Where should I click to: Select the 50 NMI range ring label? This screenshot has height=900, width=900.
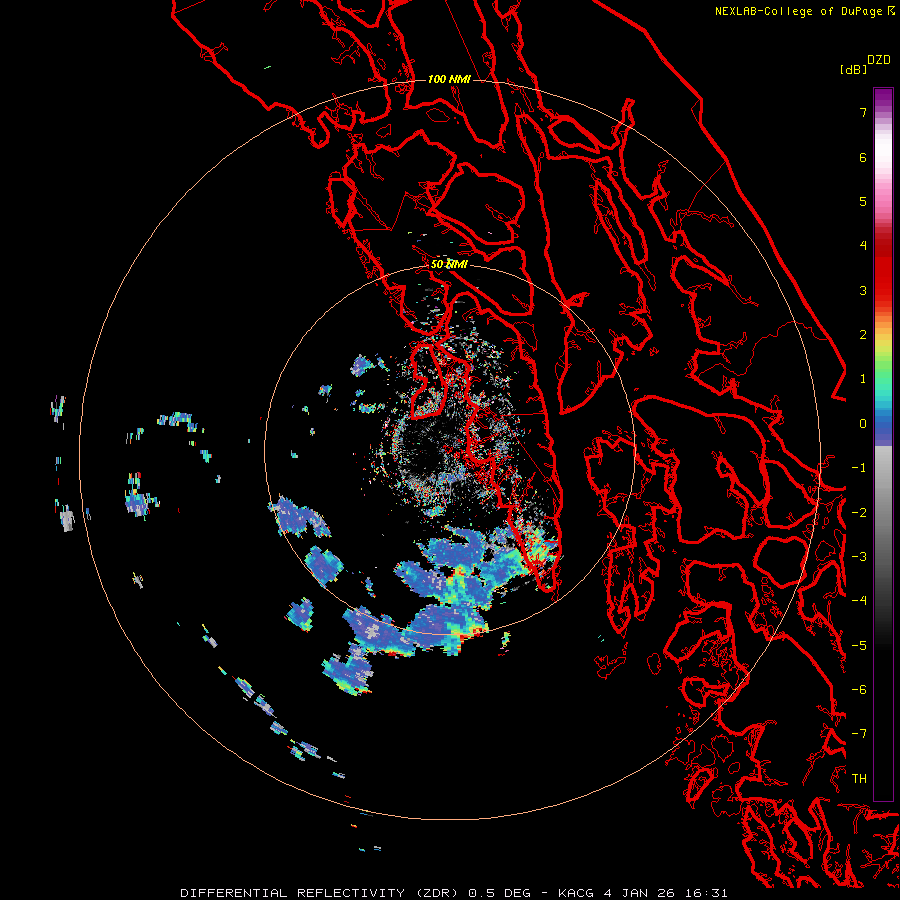(x=449, y=265)
